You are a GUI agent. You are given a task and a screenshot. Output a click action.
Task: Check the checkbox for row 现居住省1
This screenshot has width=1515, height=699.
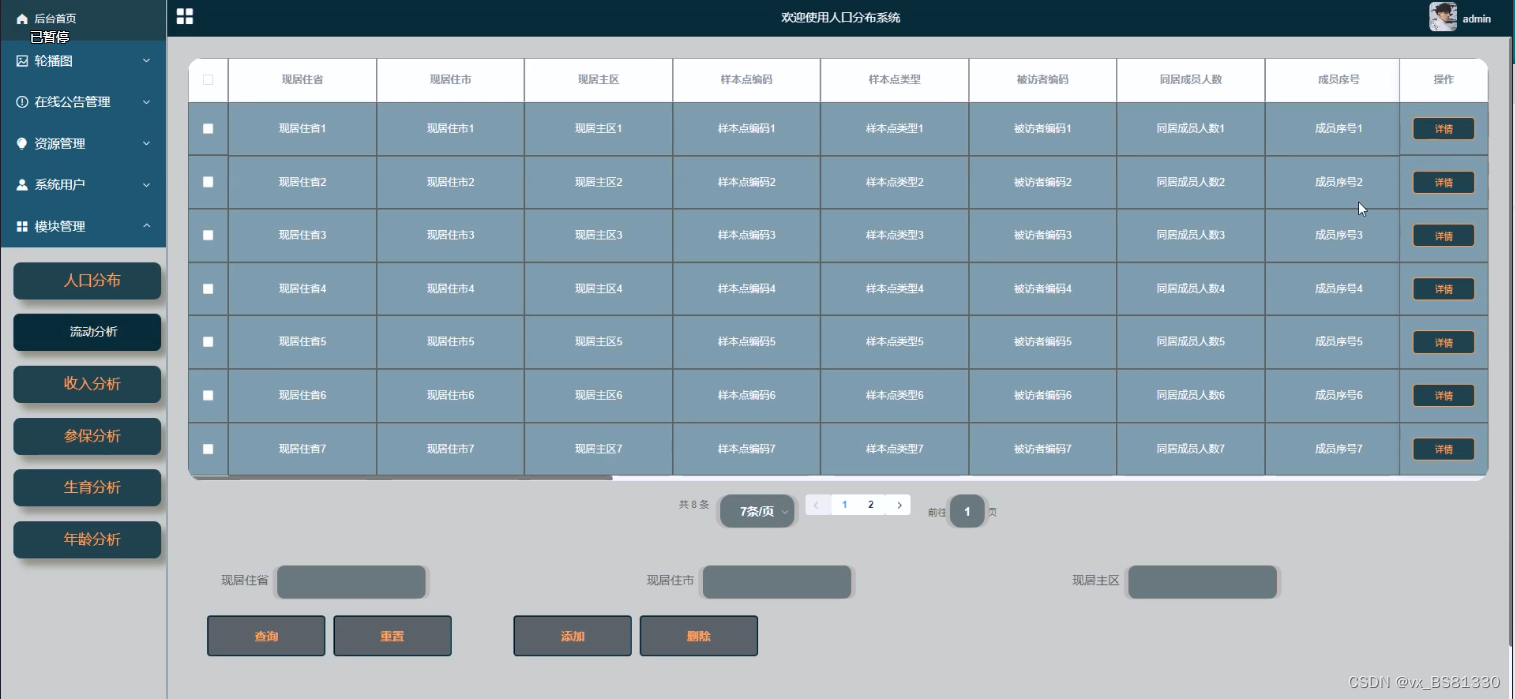tap(208, 129)
